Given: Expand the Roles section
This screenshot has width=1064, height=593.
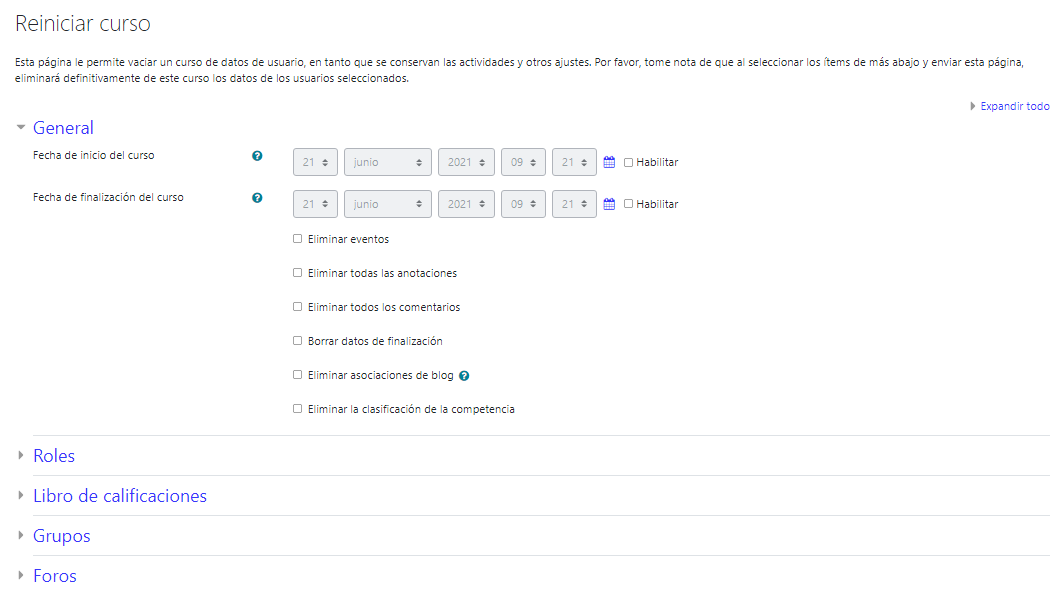Looking at the screenshot, I should tap(54, 456).
